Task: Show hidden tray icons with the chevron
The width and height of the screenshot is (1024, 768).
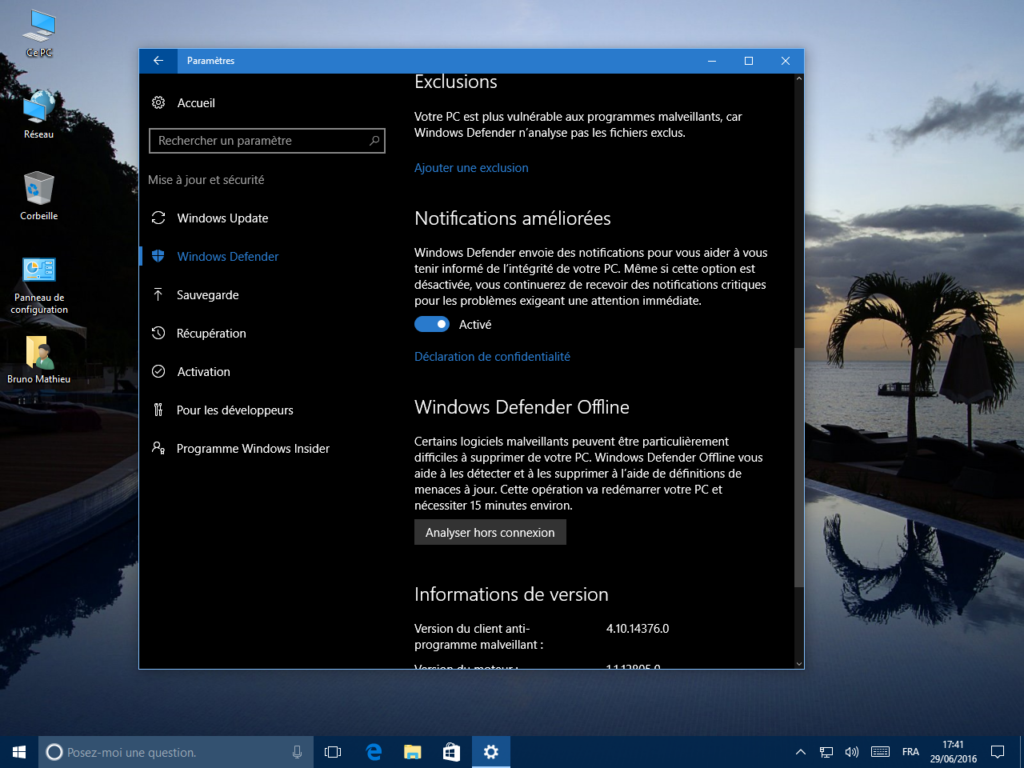Action: tap(800, 751)
